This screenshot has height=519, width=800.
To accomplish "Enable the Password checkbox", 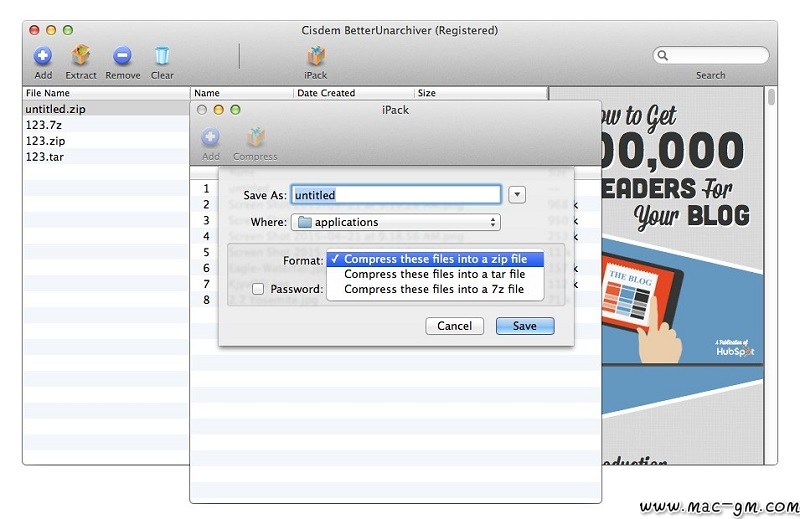I will pyautogui.click(x=258, y=289).
